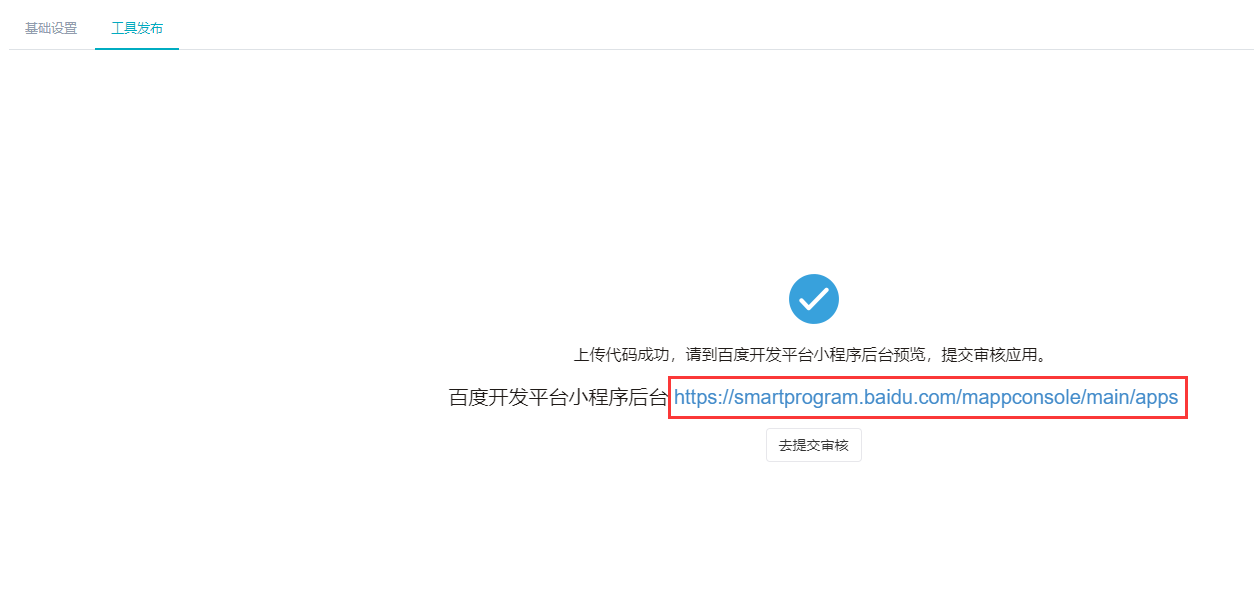Switch to the 基础设置 tab
Screen dimensions: 1254x610
[51, 28]
